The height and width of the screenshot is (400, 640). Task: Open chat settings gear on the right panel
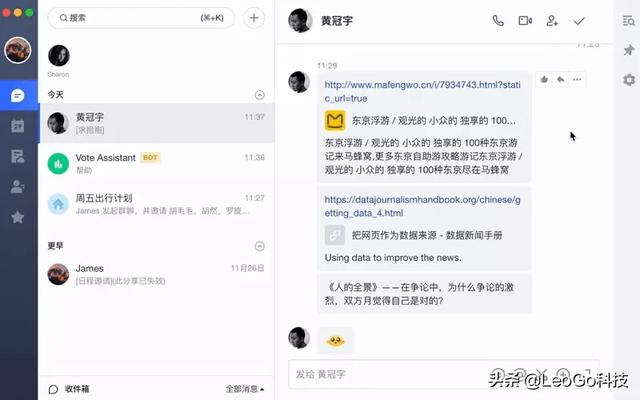pos(629,80)
